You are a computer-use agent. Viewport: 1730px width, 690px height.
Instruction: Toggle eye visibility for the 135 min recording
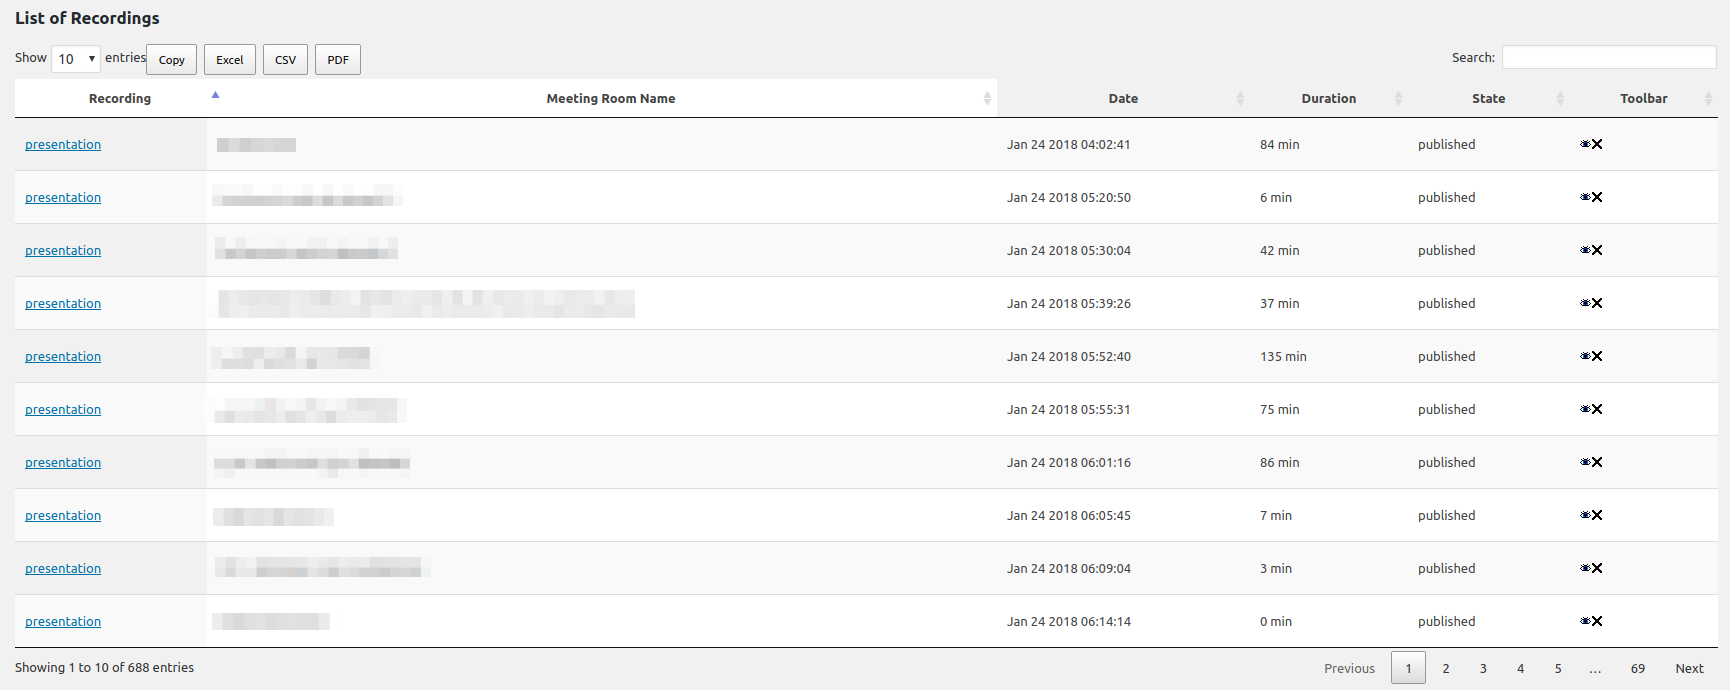[1585, 356]
